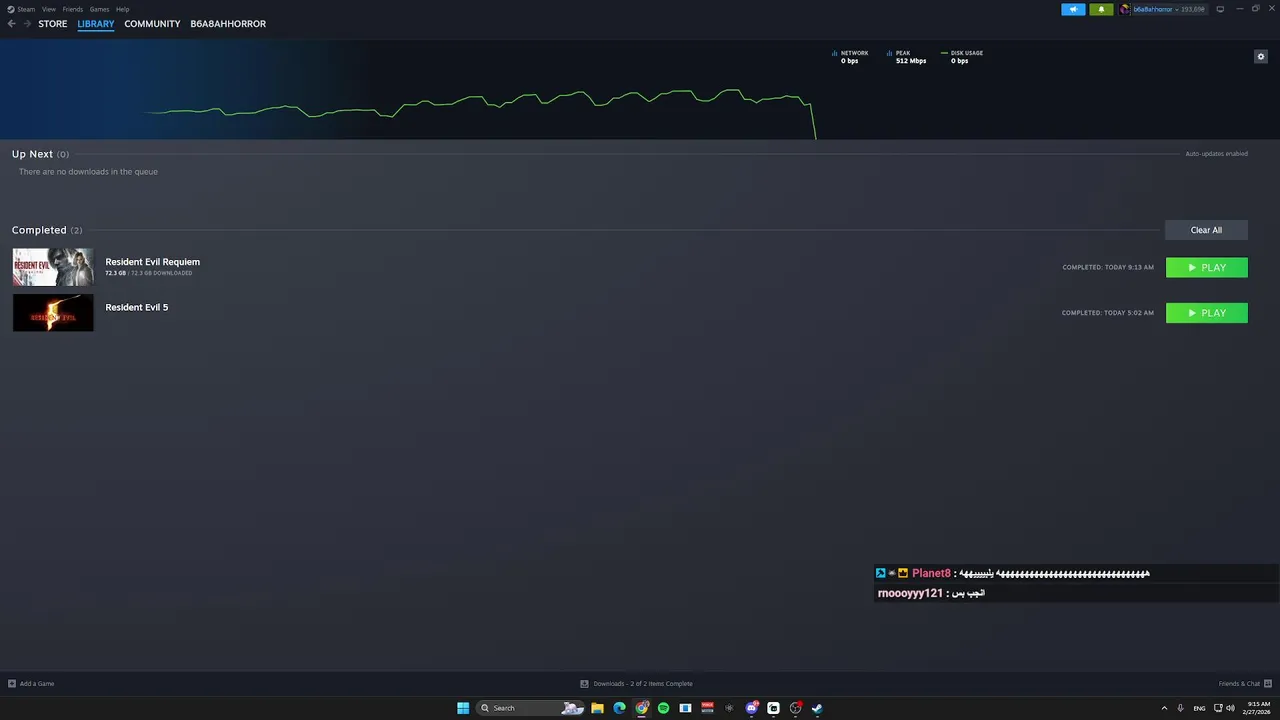Open download settings with the gear icon

[x=1261, y=56]
